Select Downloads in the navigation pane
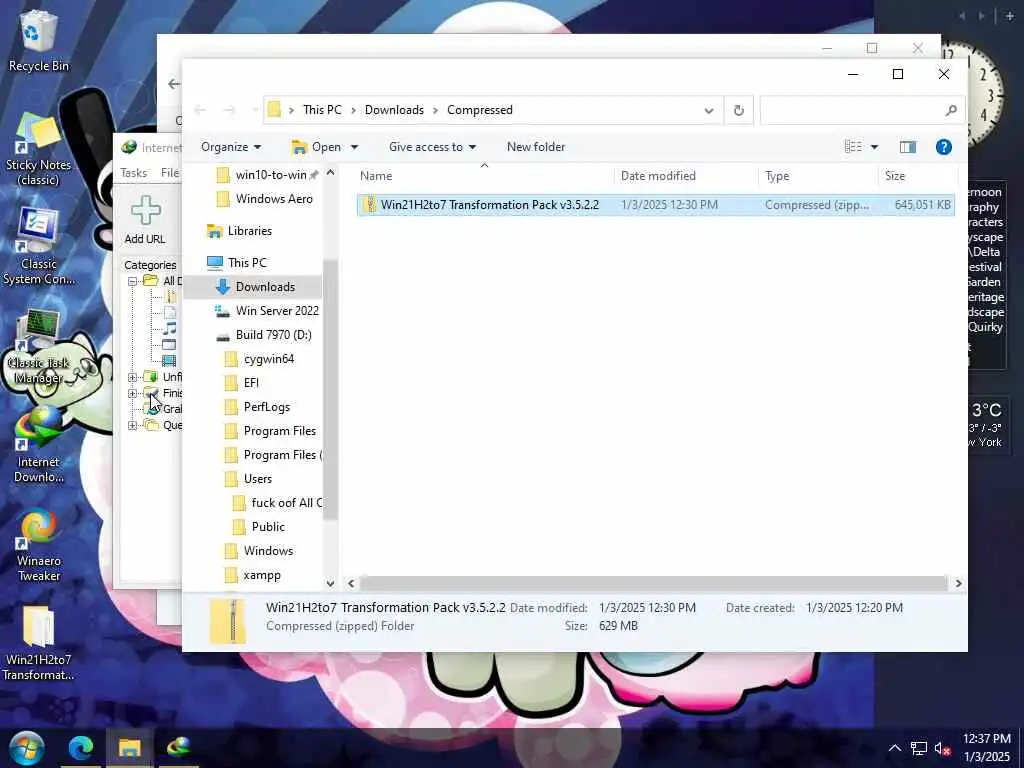 pos(253,287)
